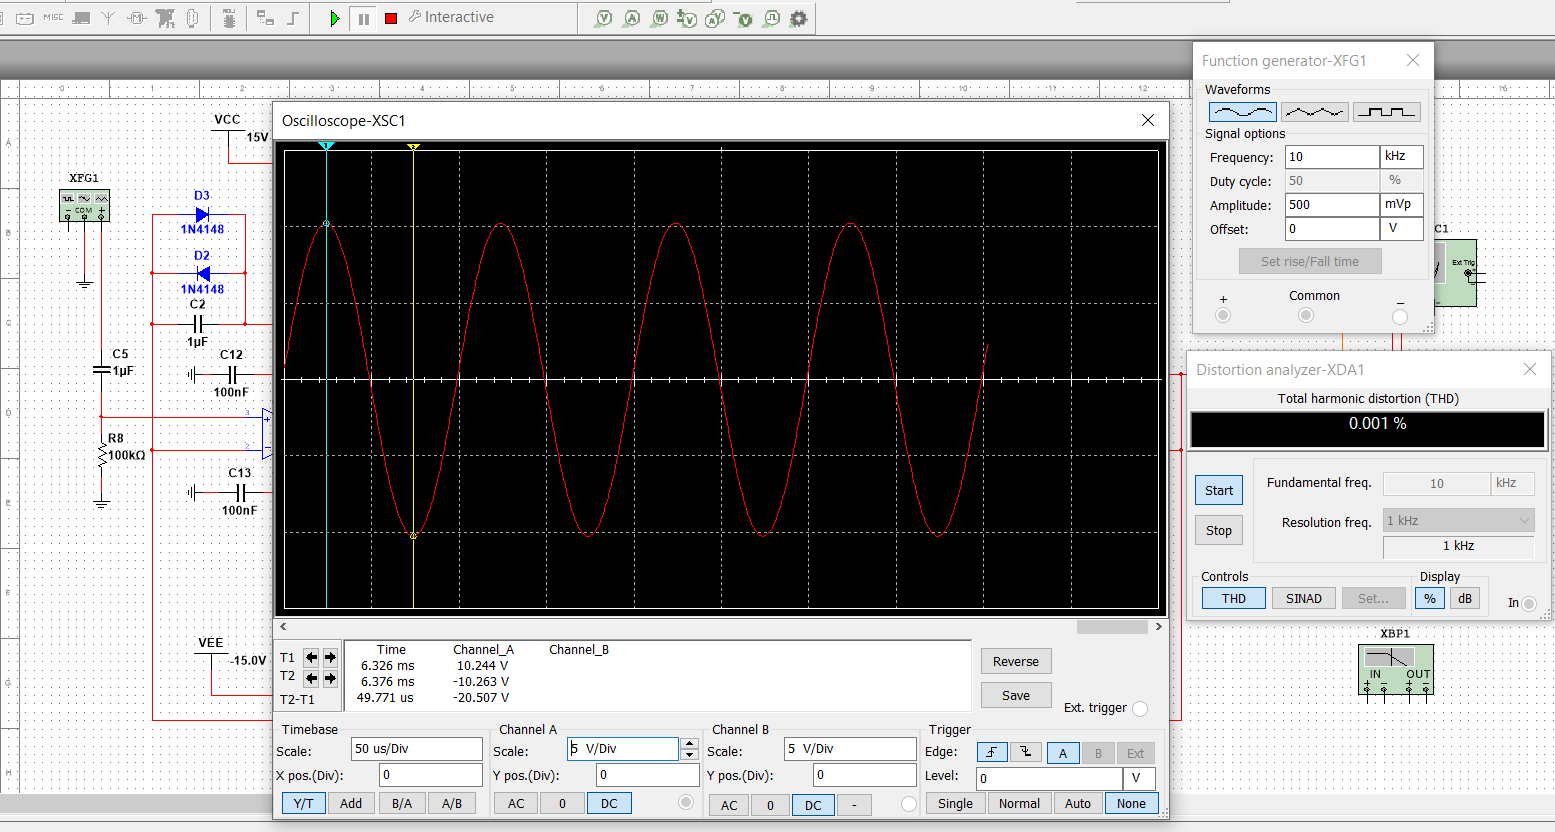Place a voltage reference probe
The width and height of the screenshot is (1555, 832).
click(x=743, y=18)
